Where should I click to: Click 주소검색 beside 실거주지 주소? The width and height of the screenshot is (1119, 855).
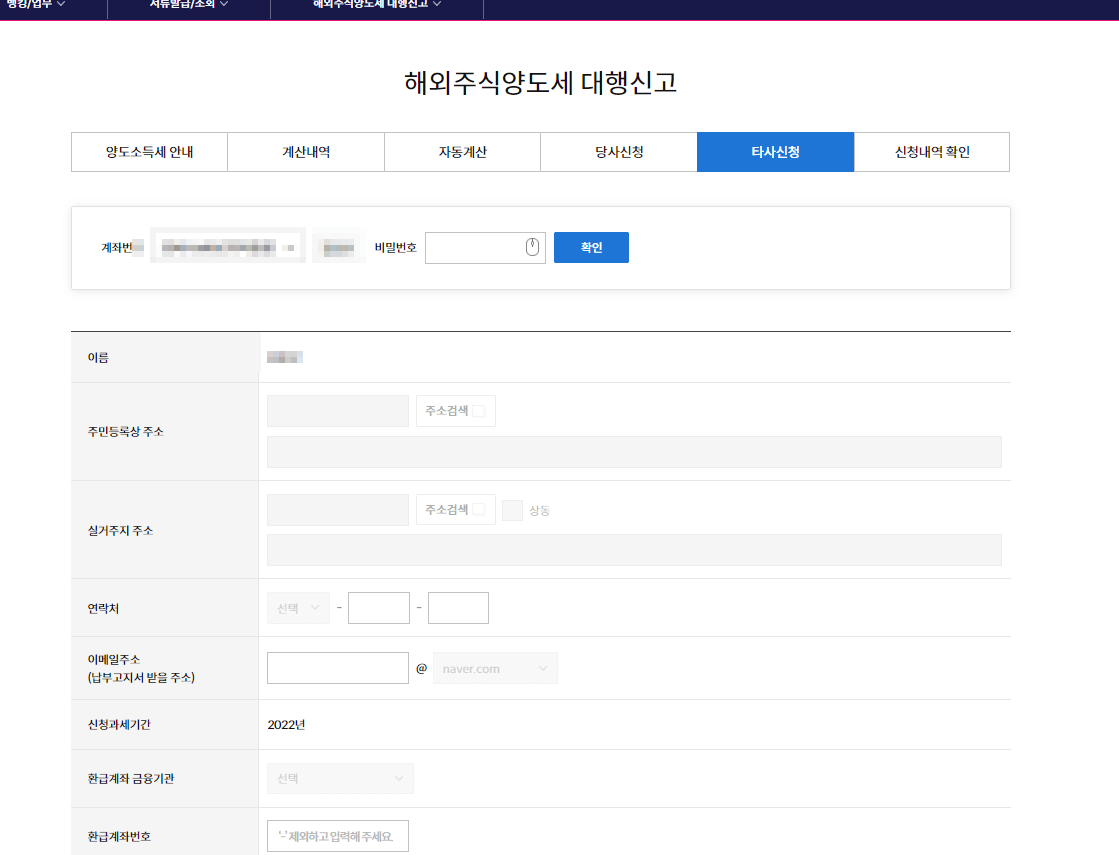click(455, 509)
